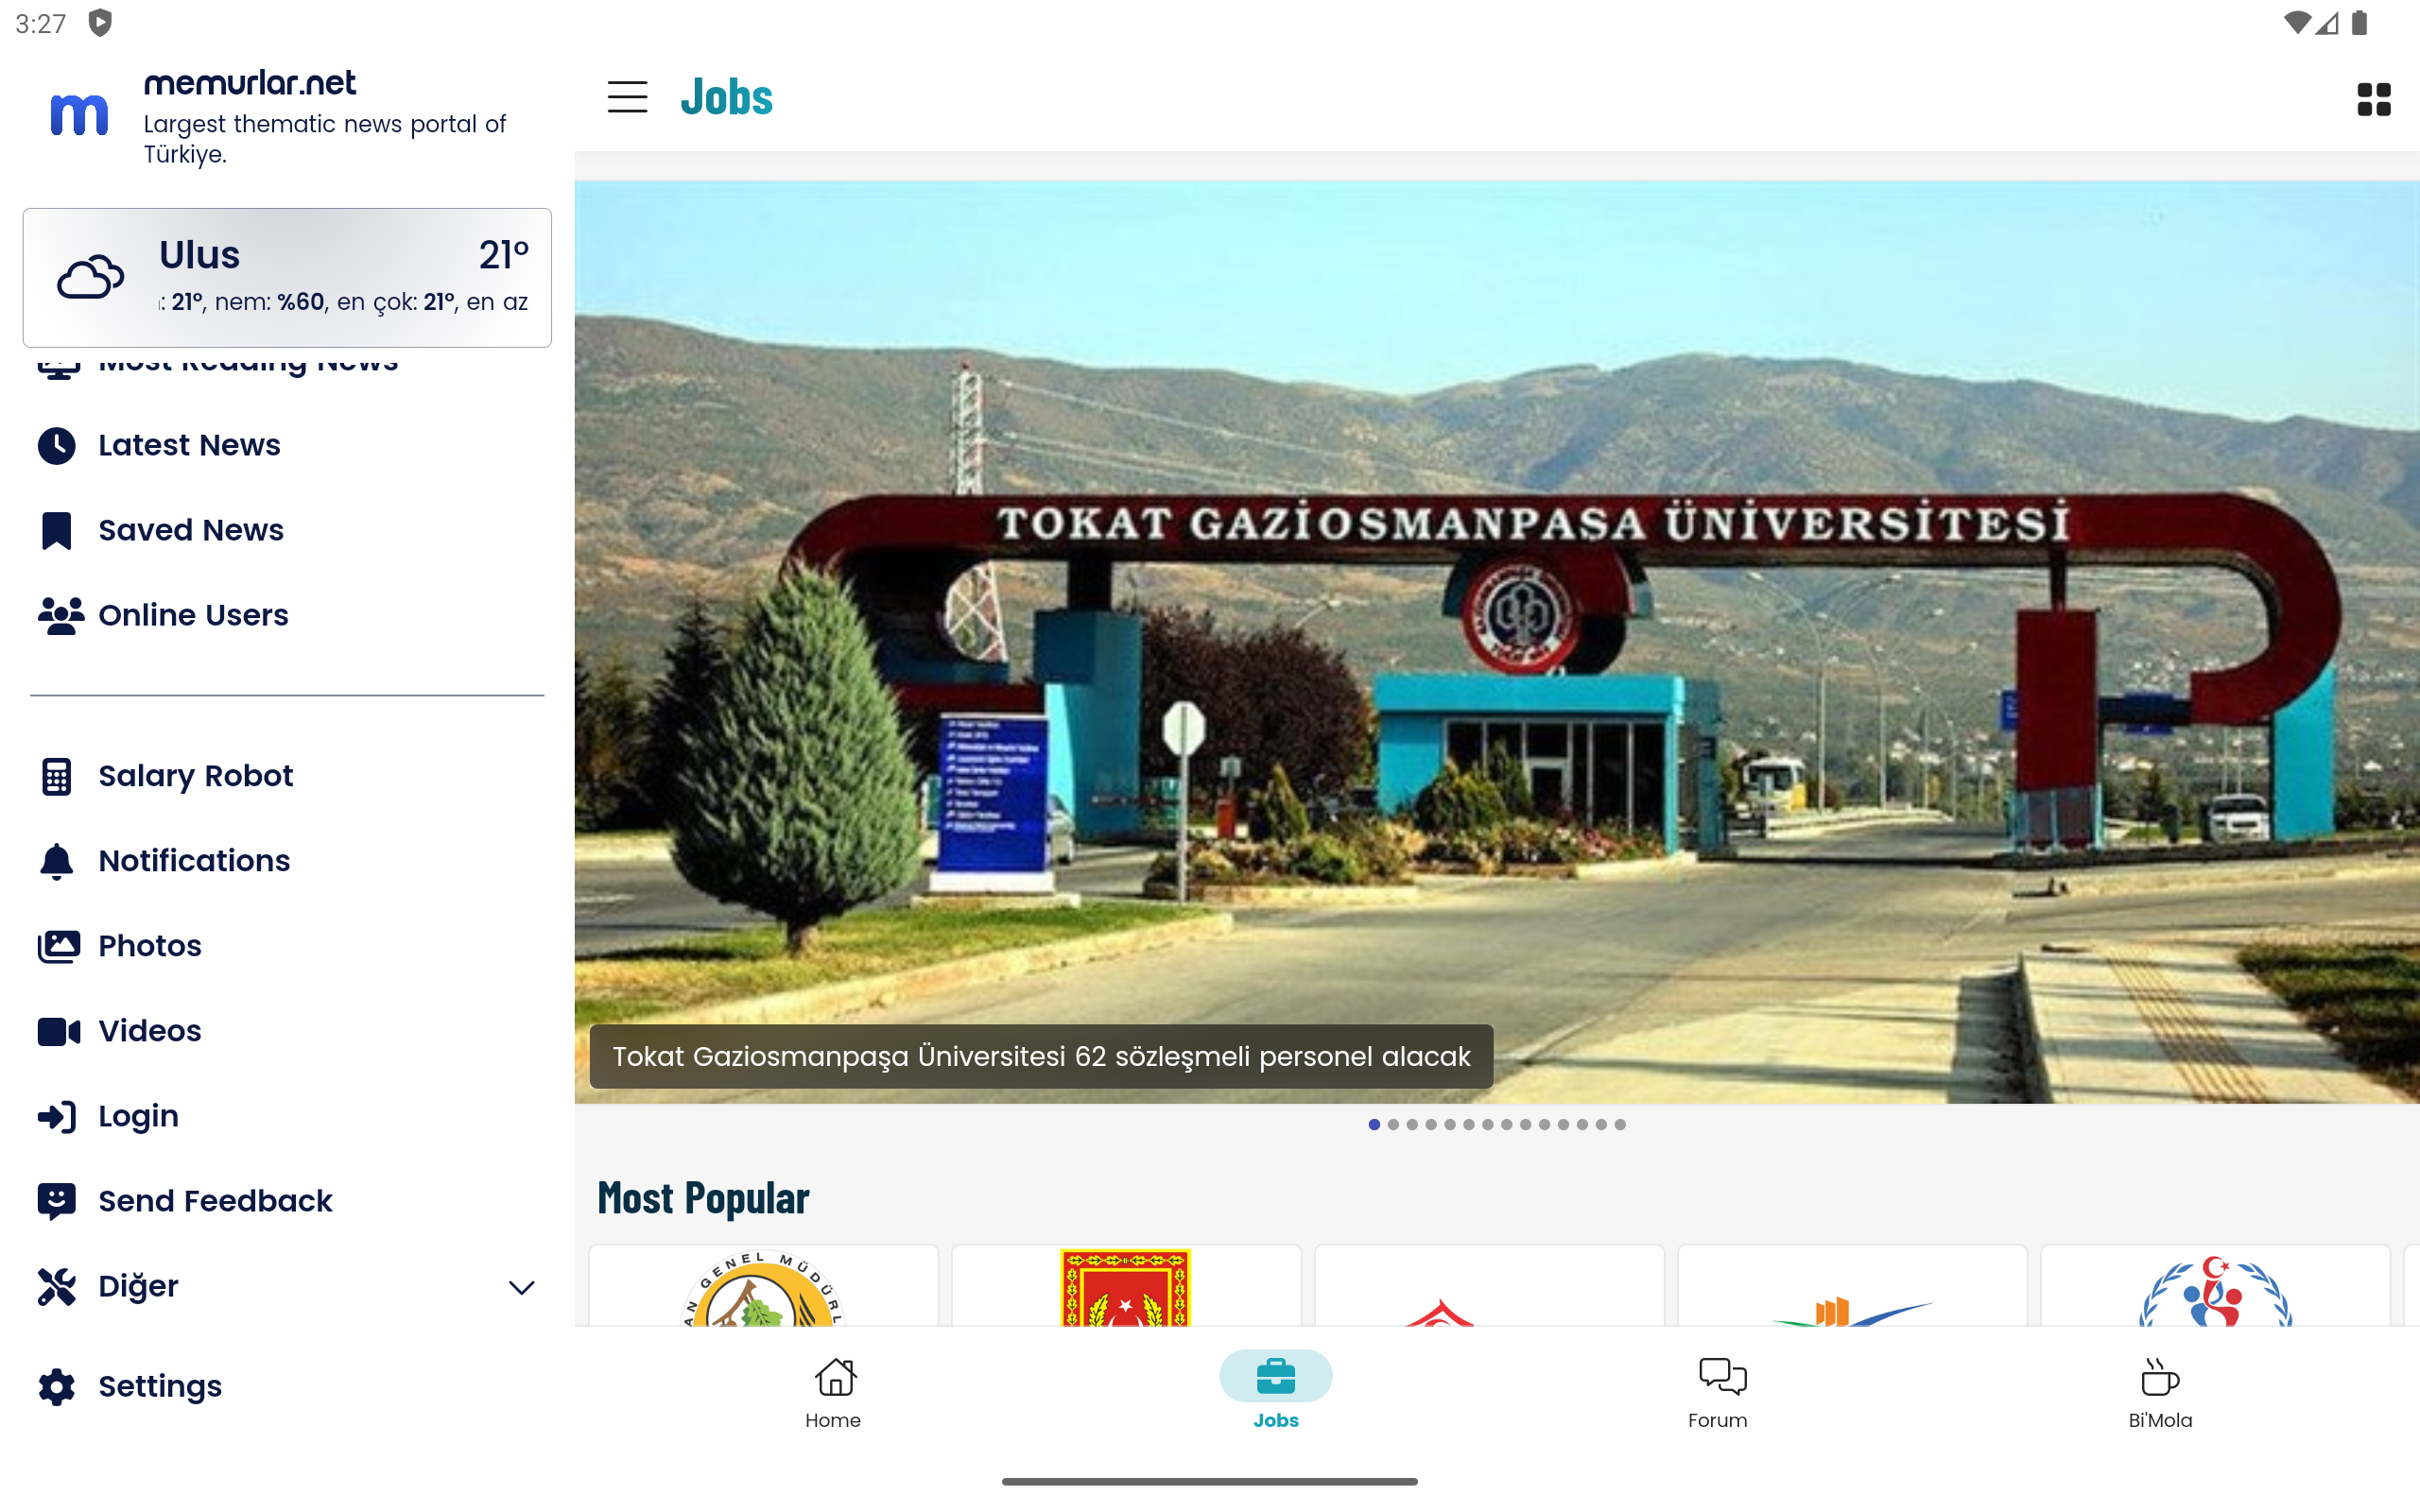Viewport: 2420px width, 1512px height.
Task: Click the gear icon beside Settings
Action: click(x=57, y=1386)
